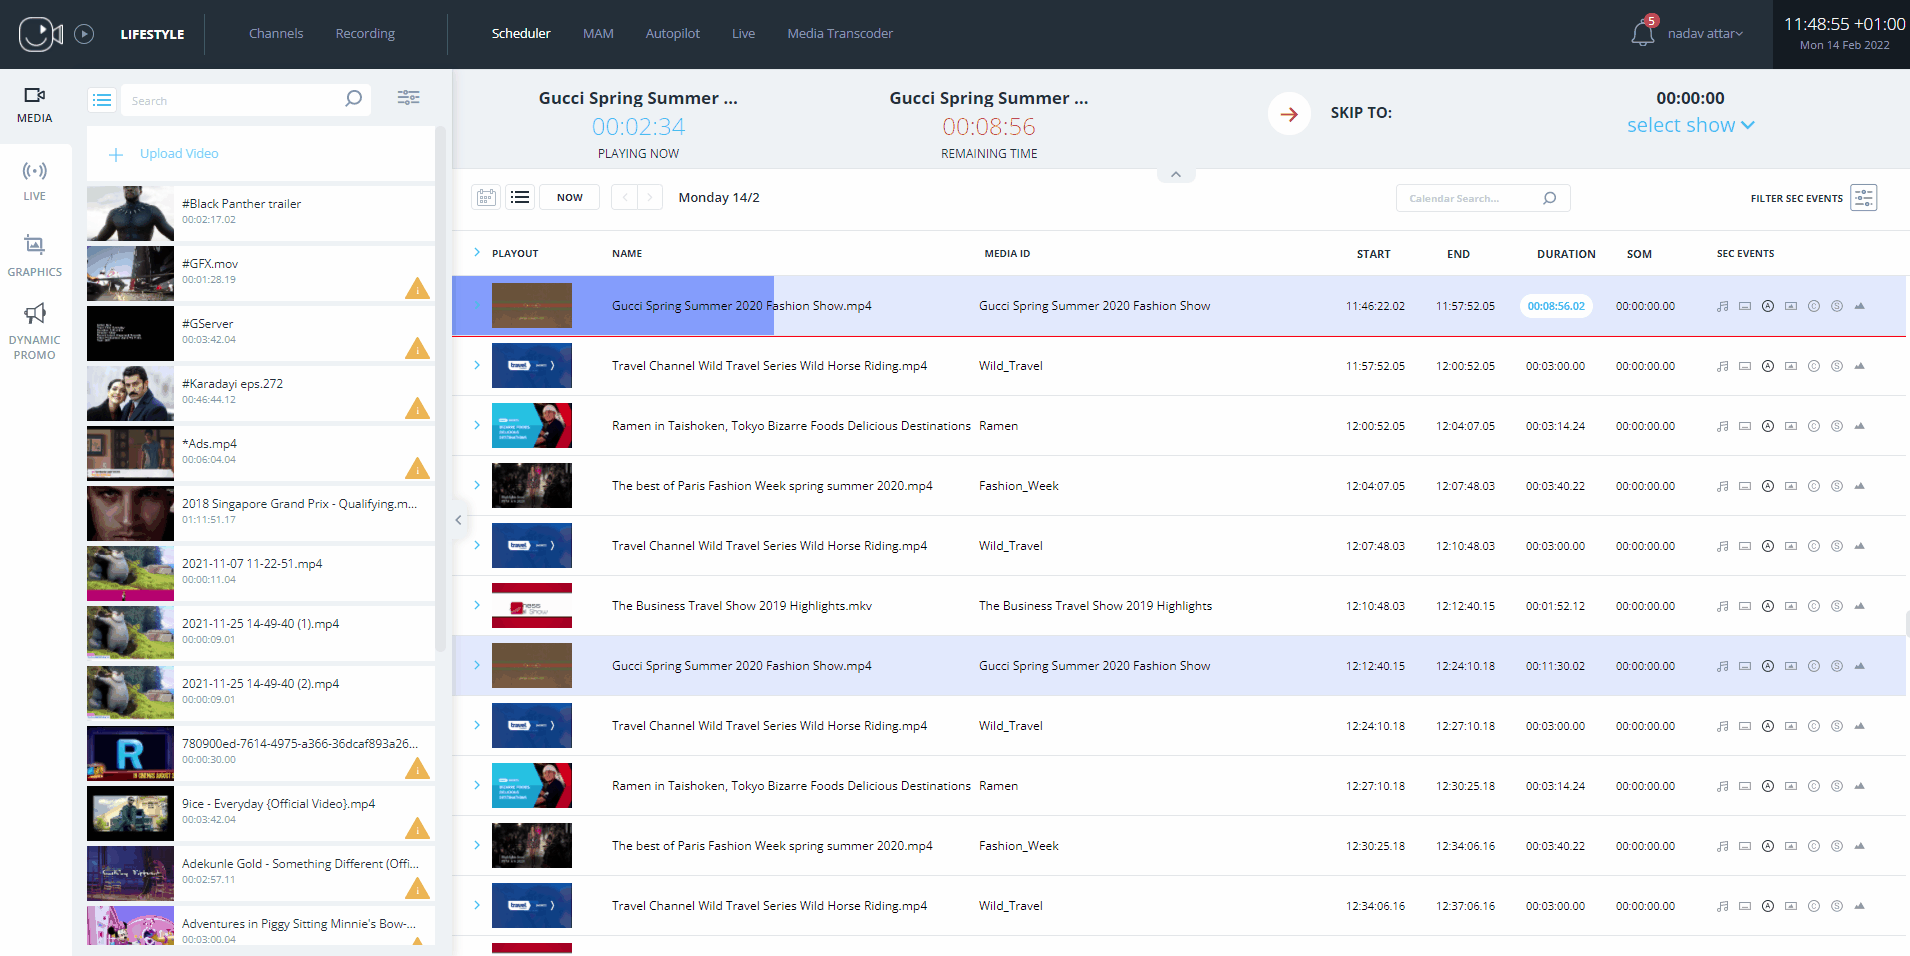Open Dynamic Promo sidebar section
This screenshot has width=1910, height=956.
pos(34,330)
